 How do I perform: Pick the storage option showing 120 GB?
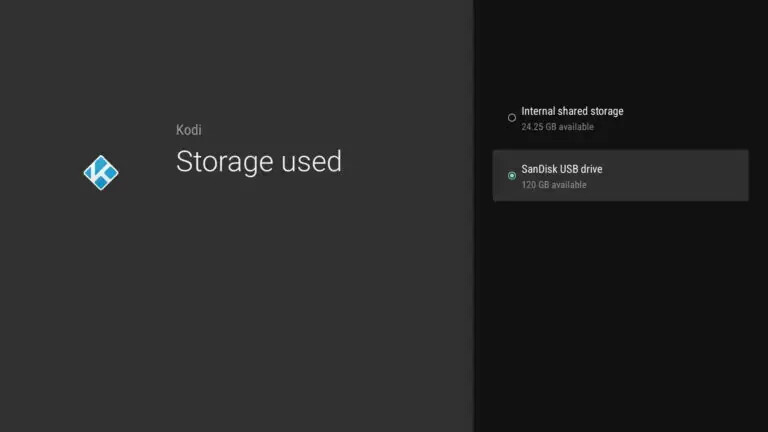point(621,175)
